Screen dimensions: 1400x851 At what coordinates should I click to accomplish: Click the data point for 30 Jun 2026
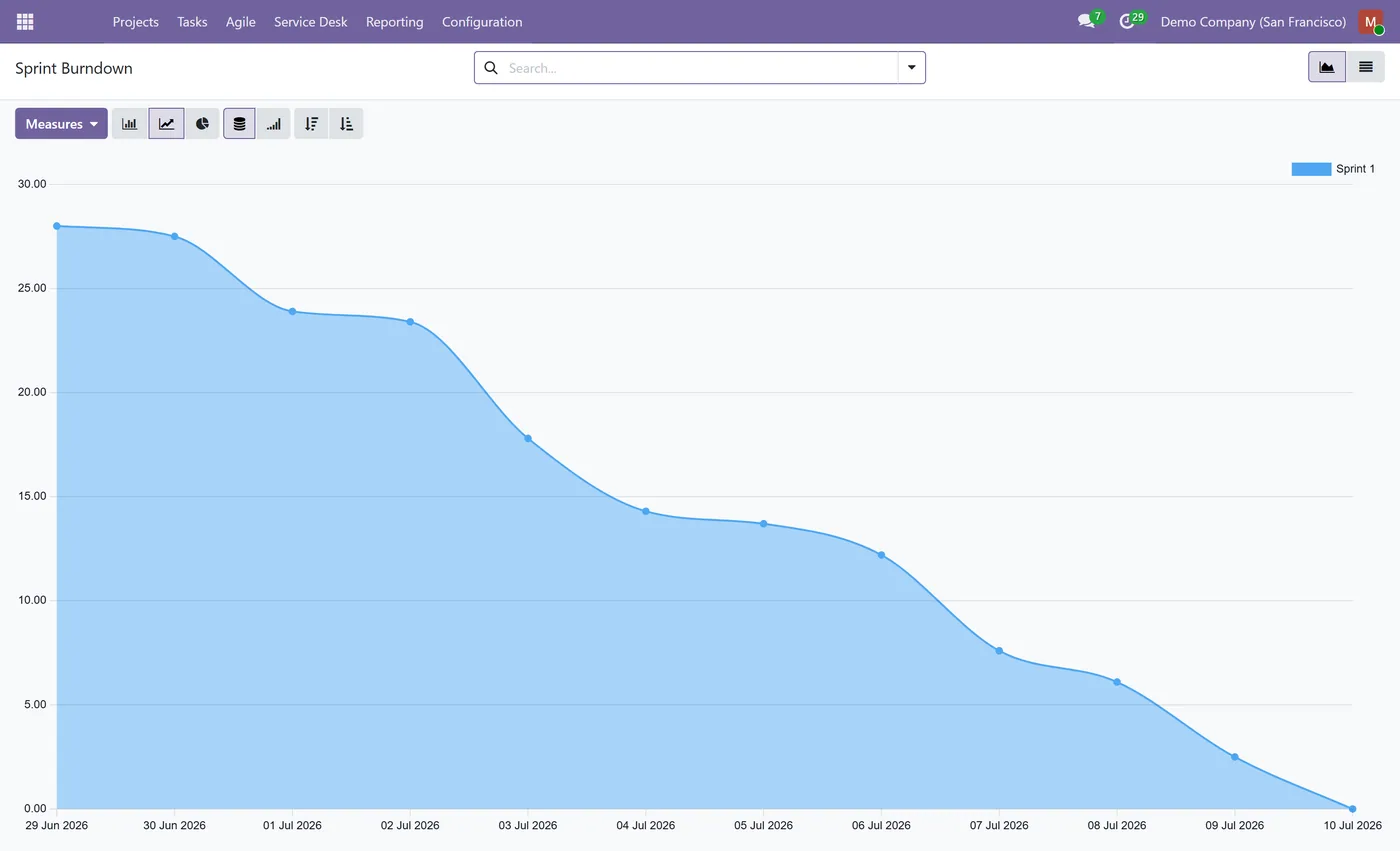175,236
